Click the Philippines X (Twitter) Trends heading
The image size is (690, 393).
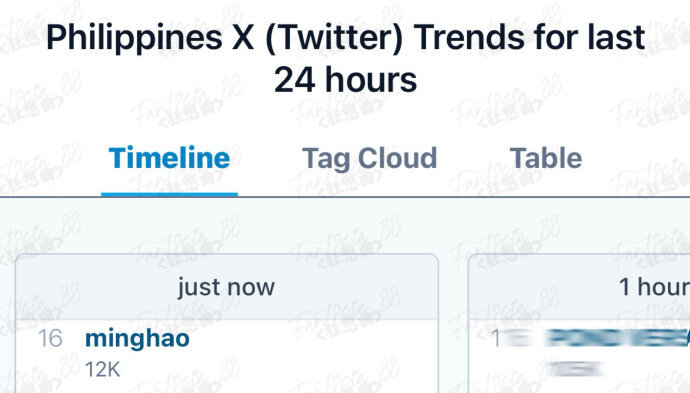[345, 58]
